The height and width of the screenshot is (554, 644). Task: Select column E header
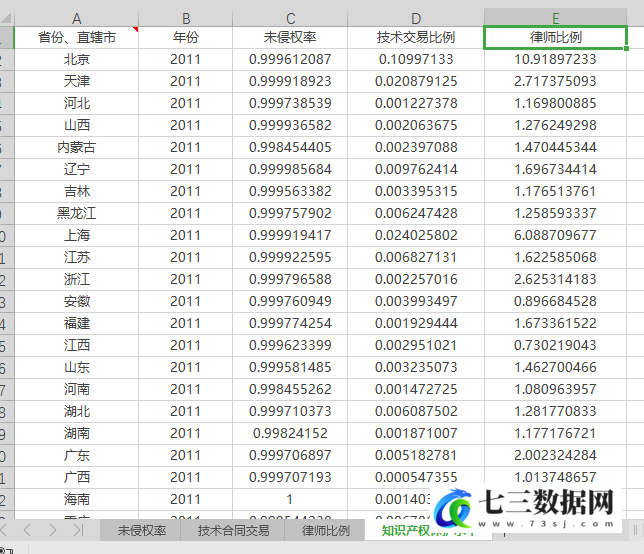[555, 18]
